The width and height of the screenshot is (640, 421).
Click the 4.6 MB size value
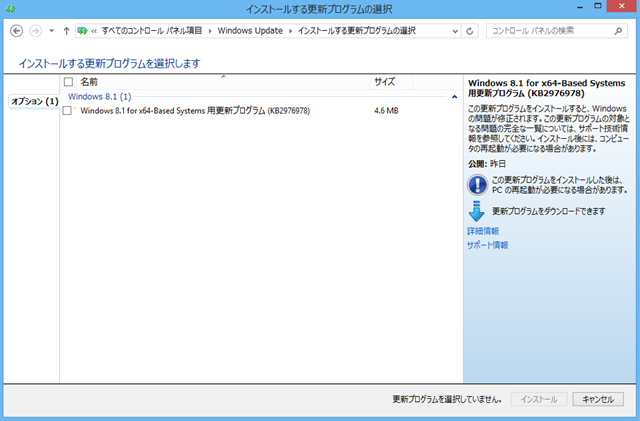pyautogui.click(x=386, y=111)
